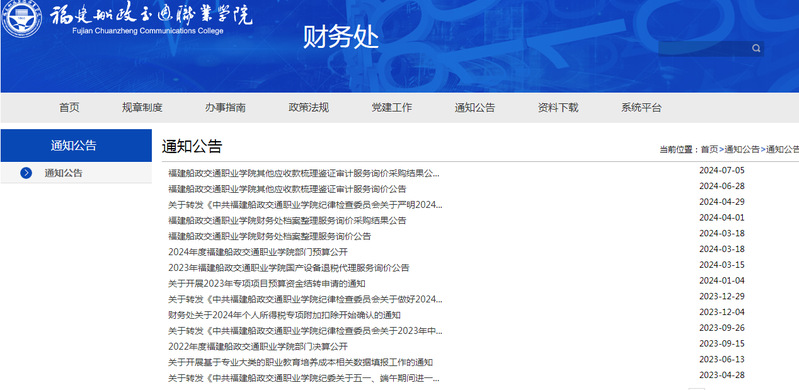Click the search input field
The image size is (799, 390).
pyautogui.click(x=704, y=48)
